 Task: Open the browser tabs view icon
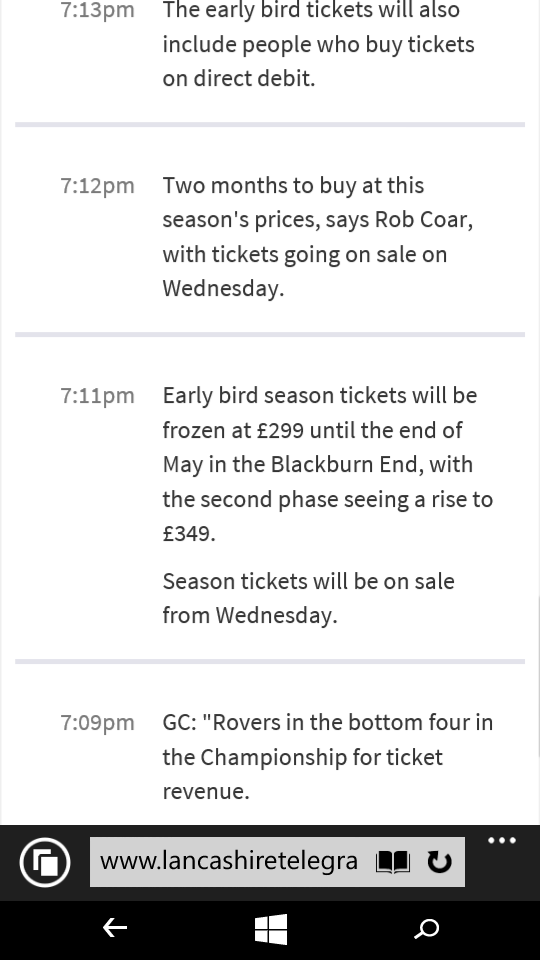45,862
